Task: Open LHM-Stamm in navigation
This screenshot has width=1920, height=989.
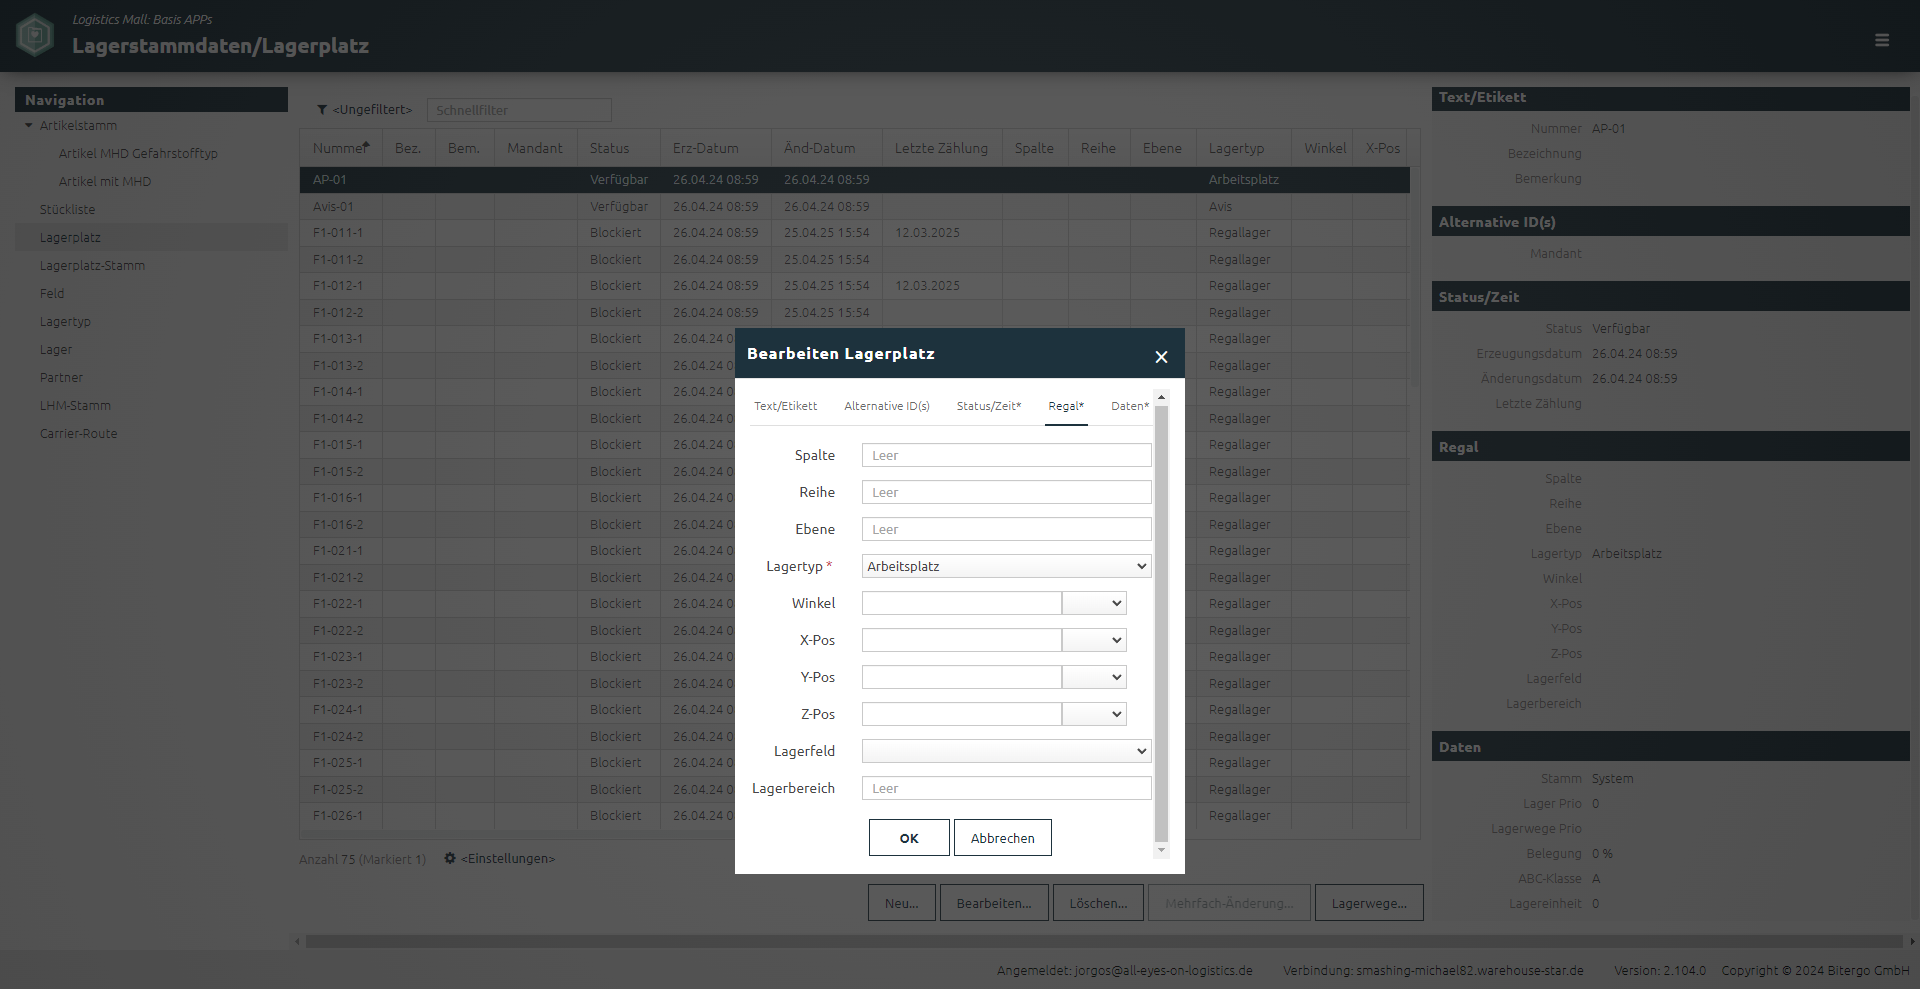Action: click(75, 406)
